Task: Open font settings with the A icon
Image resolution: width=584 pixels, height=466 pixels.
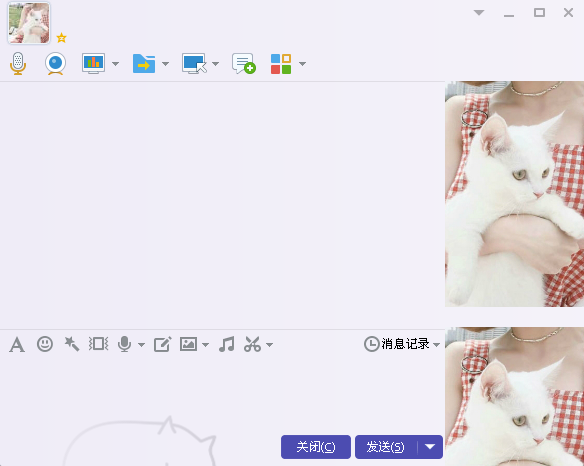Action: 17,345
